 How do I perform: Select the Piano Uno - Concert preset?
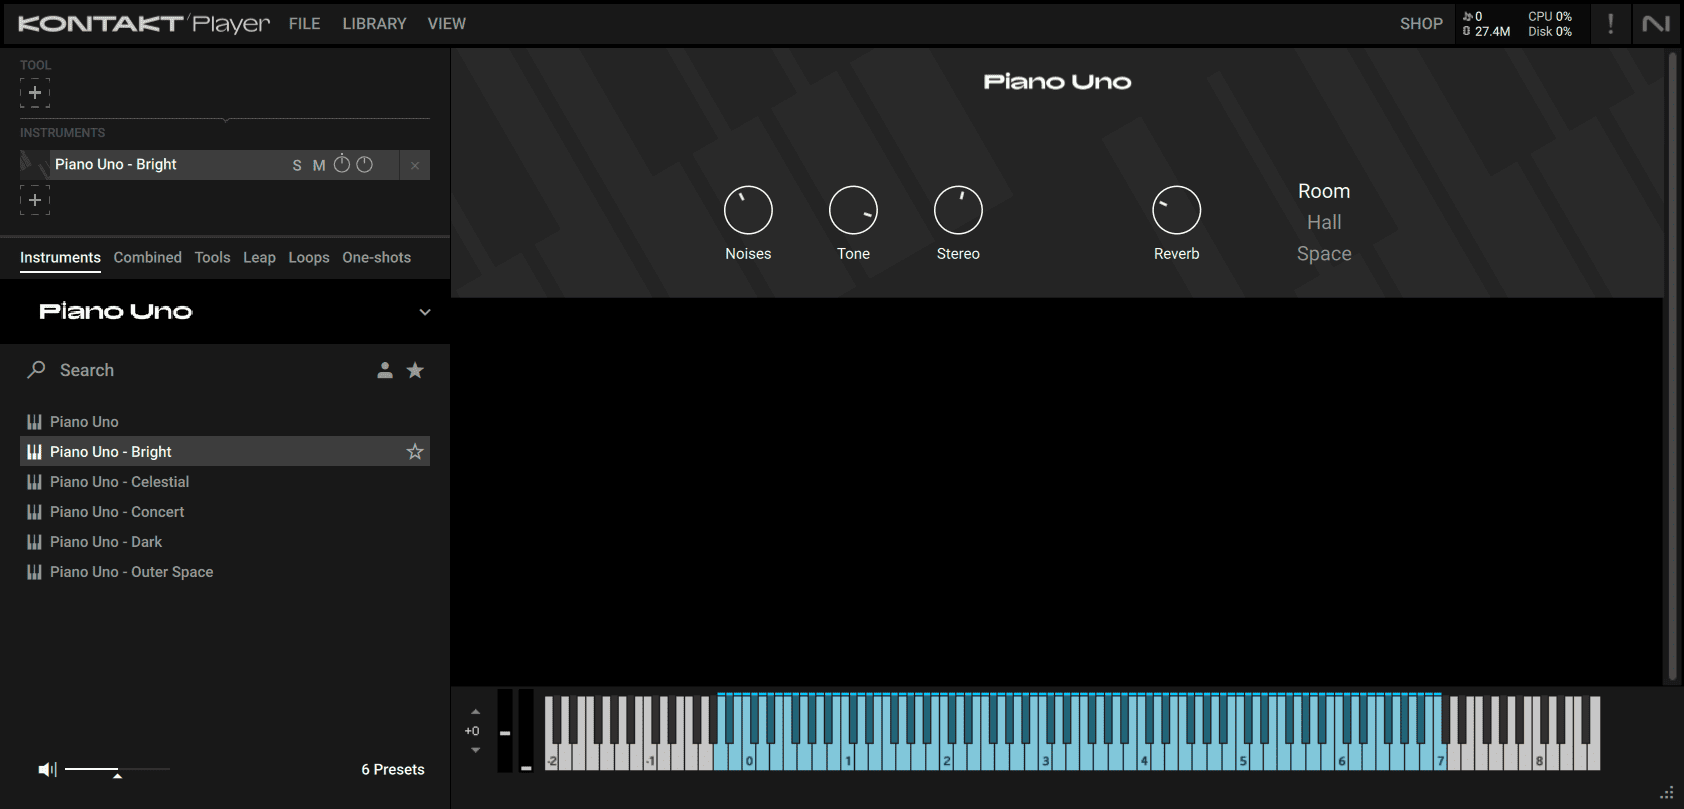click(225, 512)
